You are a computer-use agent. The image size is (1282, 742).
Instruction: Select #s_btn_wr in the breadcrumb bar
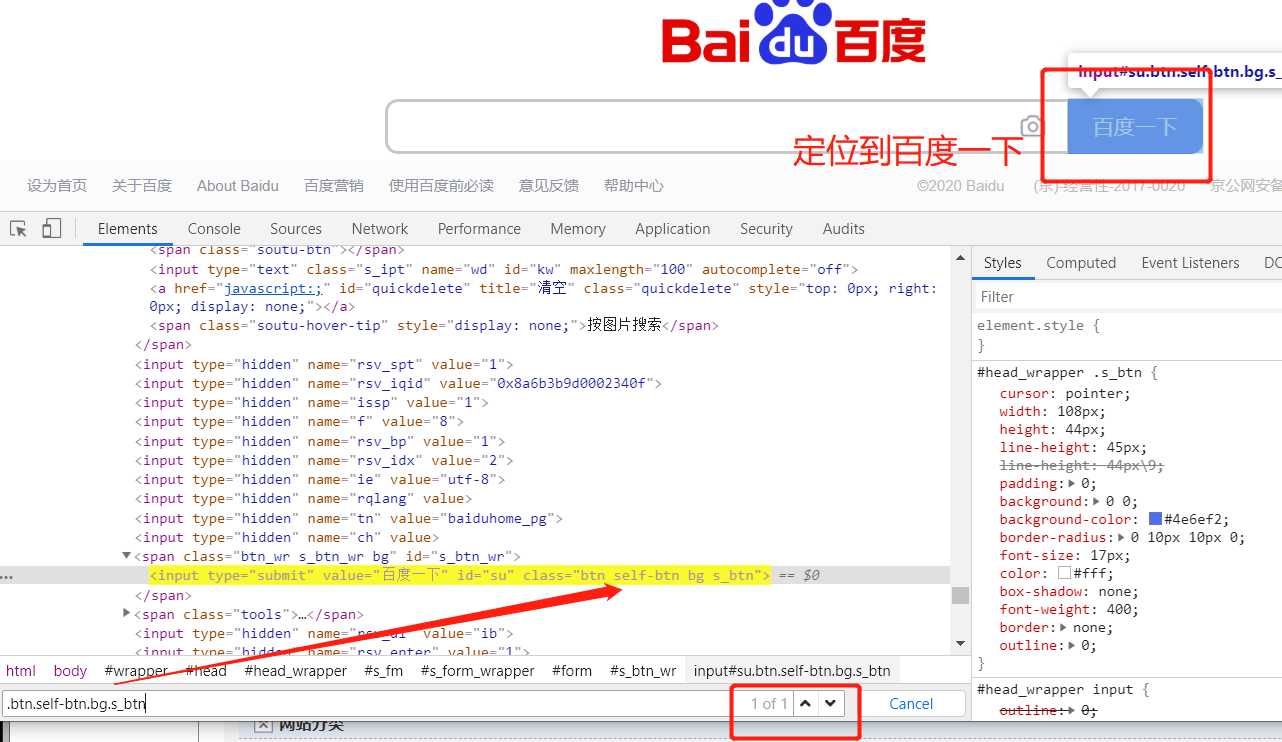click(643, 671)
